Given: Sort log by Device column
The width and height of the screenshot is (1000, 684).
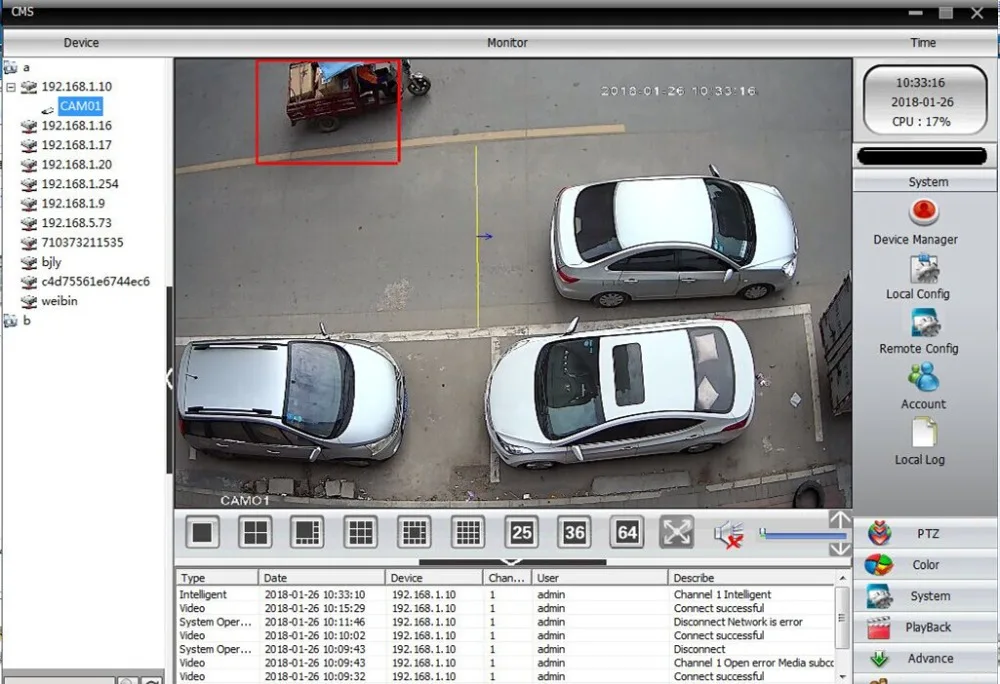Looking at the screenshot, I should pos(434,578).
